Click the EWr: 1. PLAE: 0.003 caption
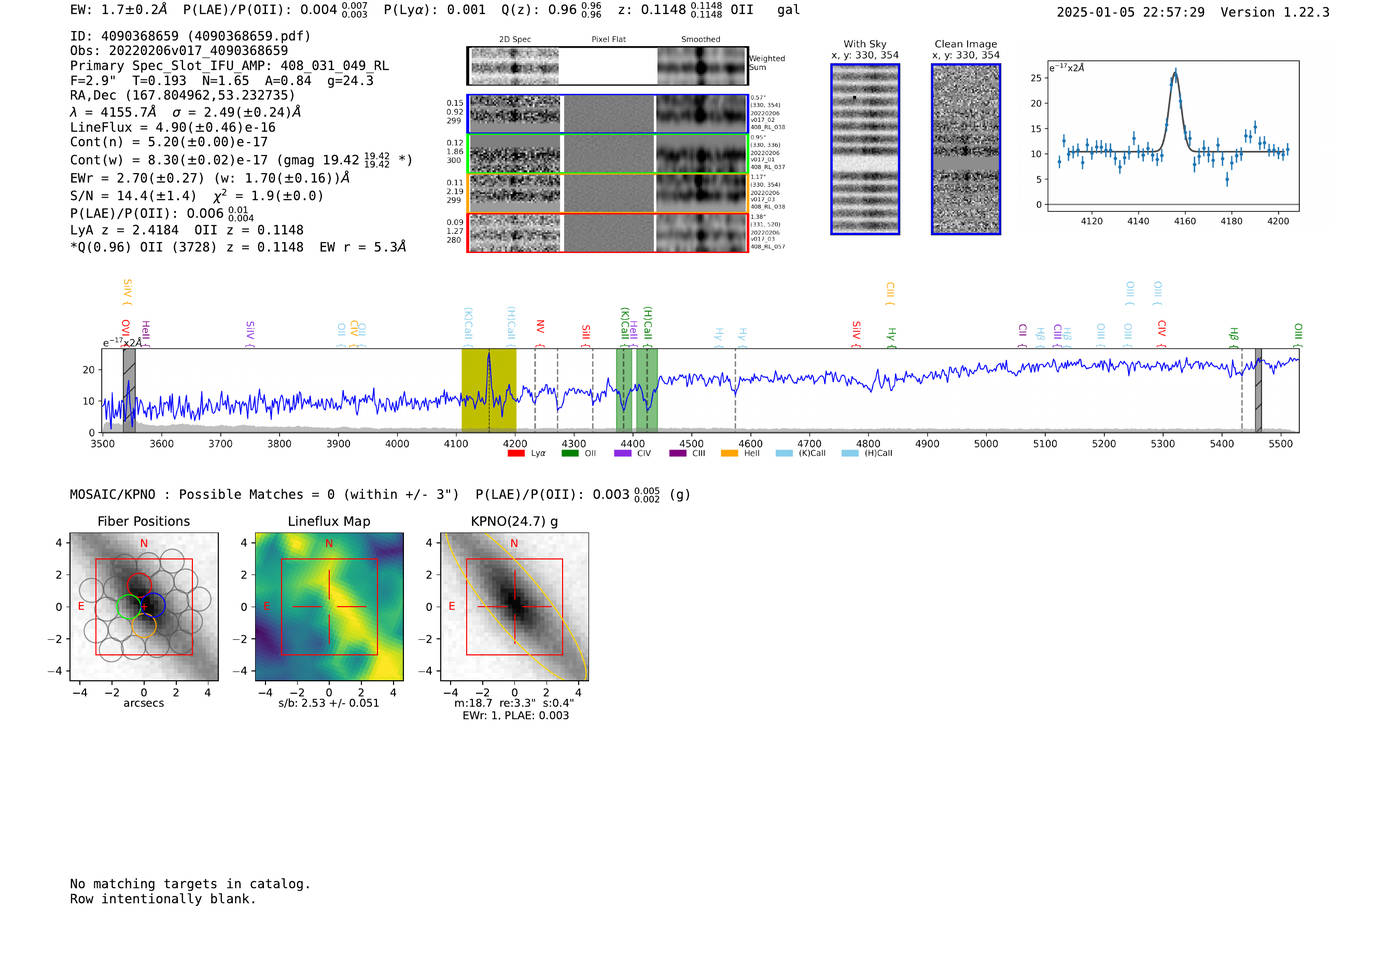The height and width of the screenshot is (953, 1400). point(515,716)
